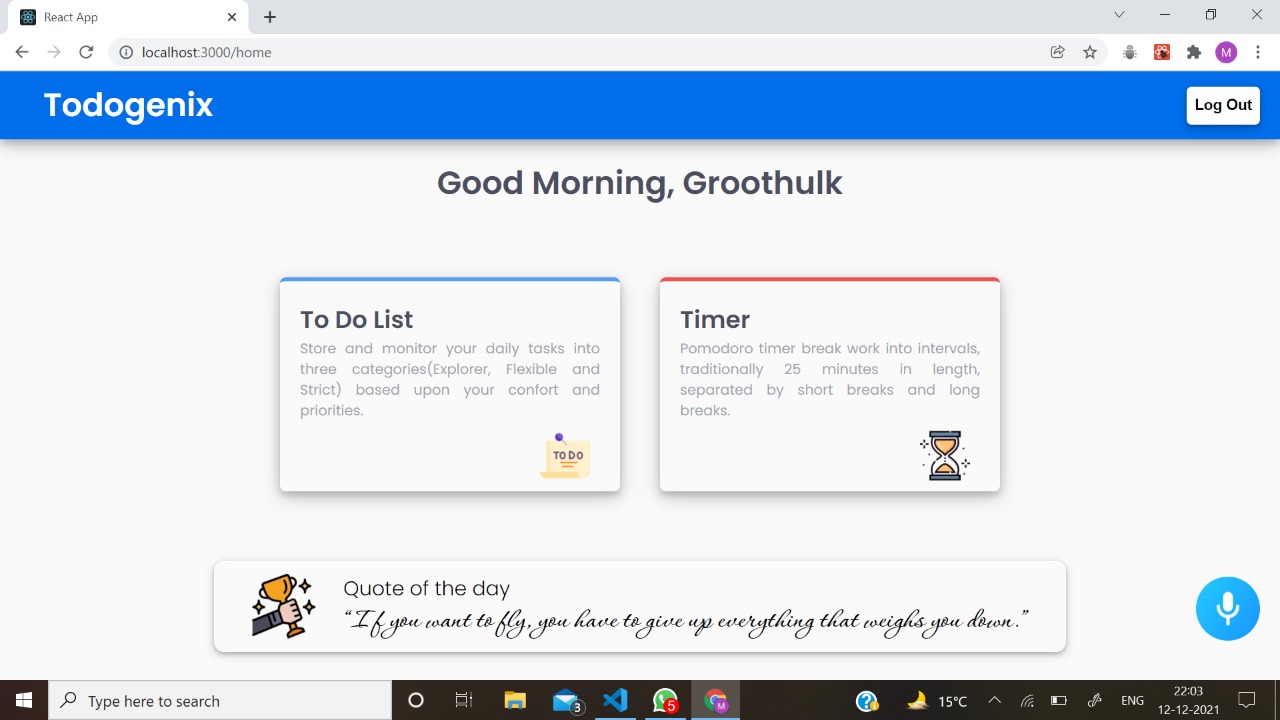Share this page icon in address bar
Image resolution: width=1280 pixels, height=720 pixels.
click(1057, 52)
